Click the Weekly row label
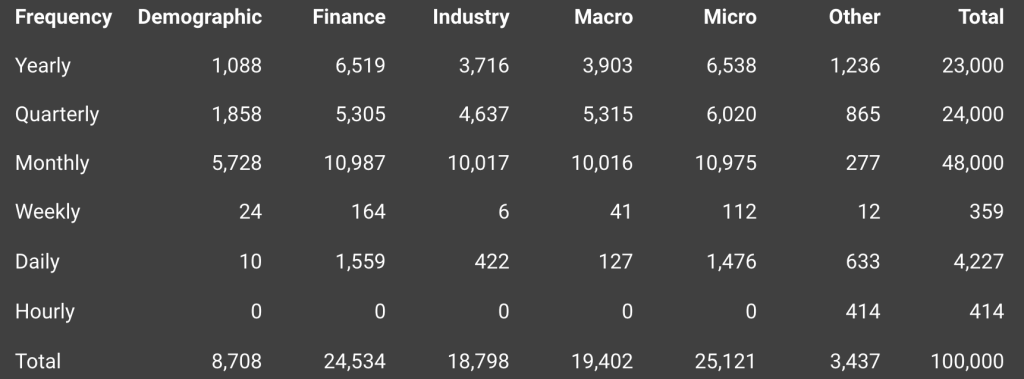Viewport: 1024px width, 379px height. (x=48, y=212)
